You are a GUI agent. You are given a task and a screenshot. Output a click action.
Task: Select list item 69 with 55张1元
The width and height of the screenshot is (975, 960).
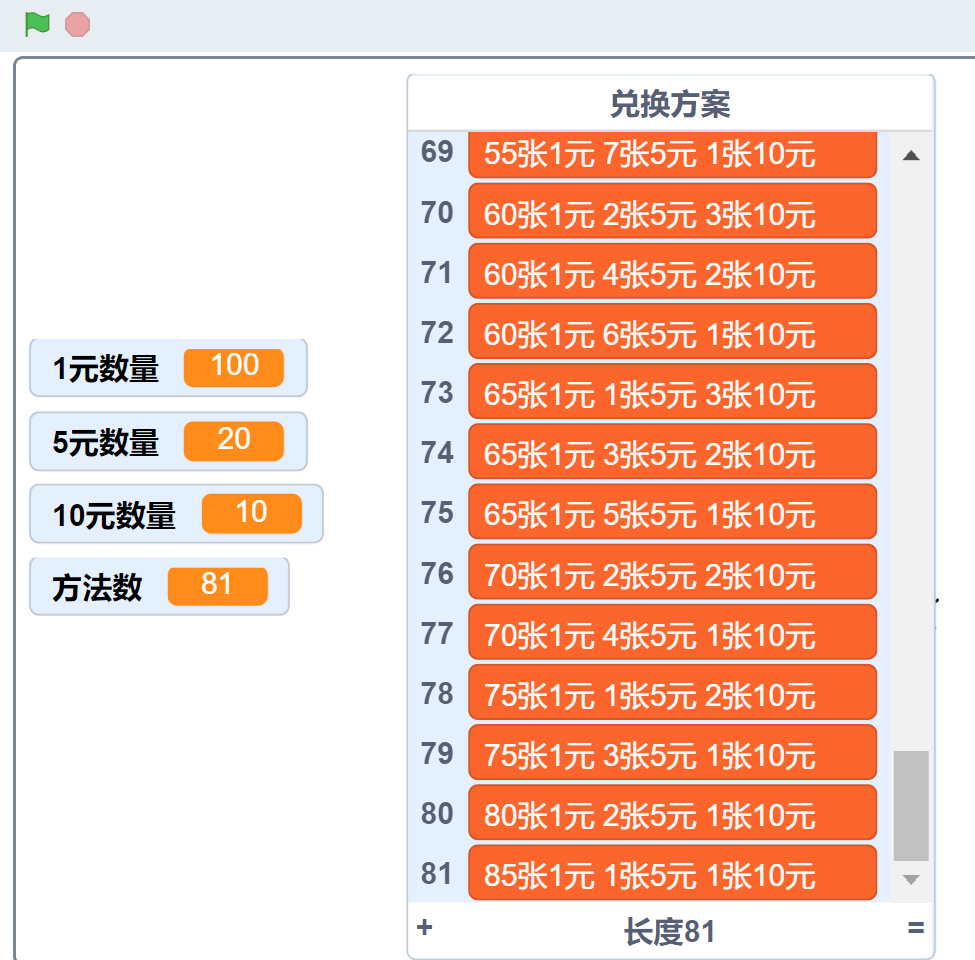tap(672, 155)
